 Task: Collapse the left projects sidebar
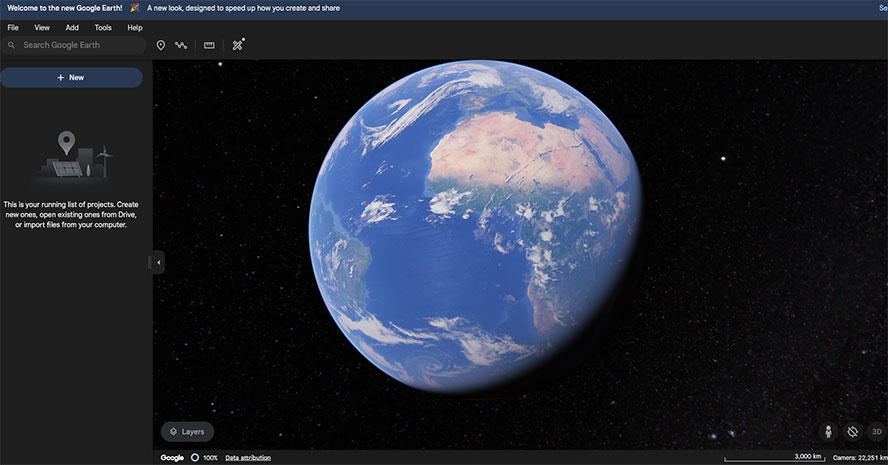[x=158, y=262]
